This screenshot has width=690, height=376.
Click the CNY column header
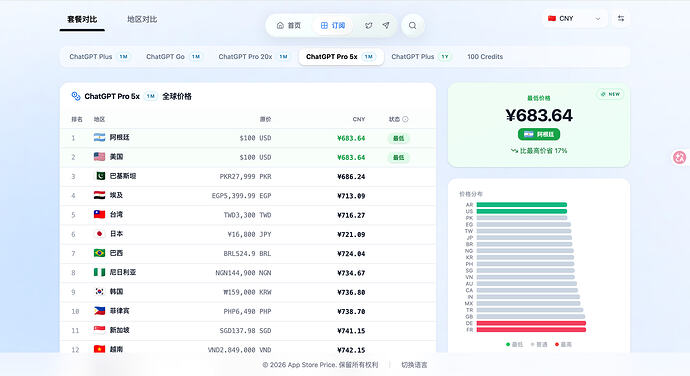(359, 119)
